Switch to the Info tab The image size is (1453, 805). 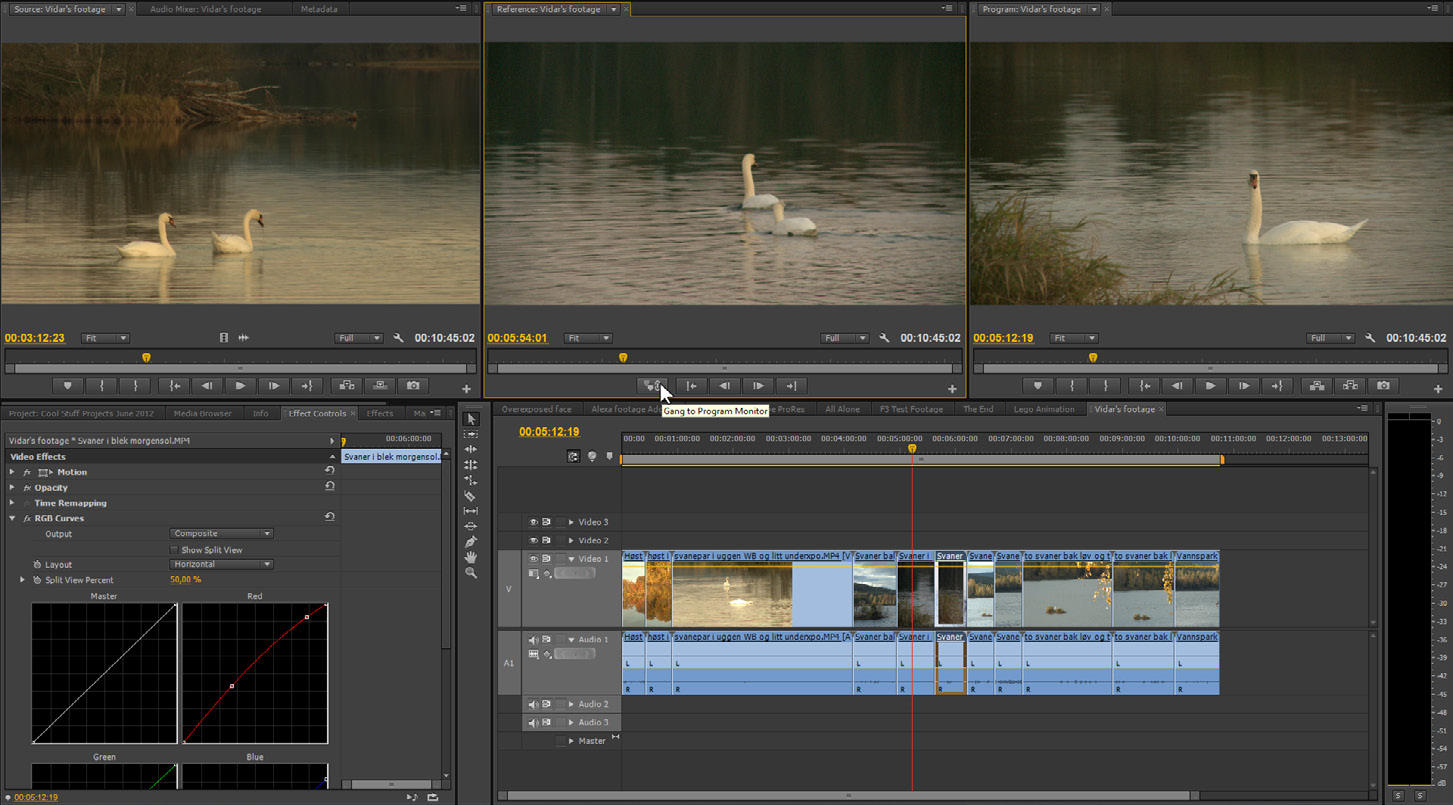coord(260,413)
